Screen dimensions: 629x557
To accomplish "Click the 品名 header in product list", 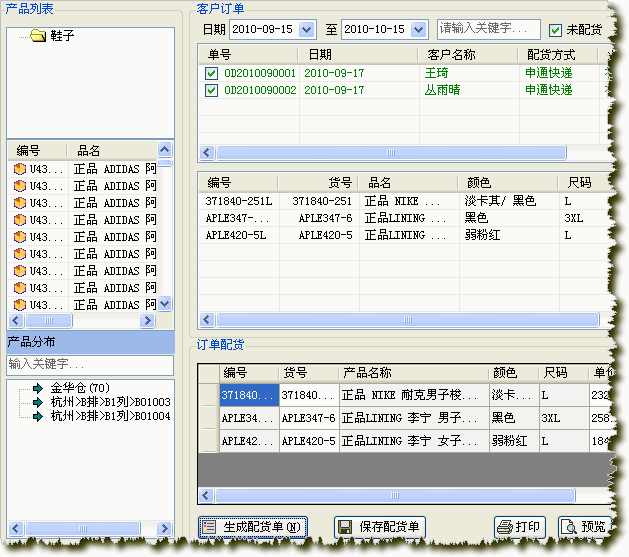I will [x=112, y=151].
